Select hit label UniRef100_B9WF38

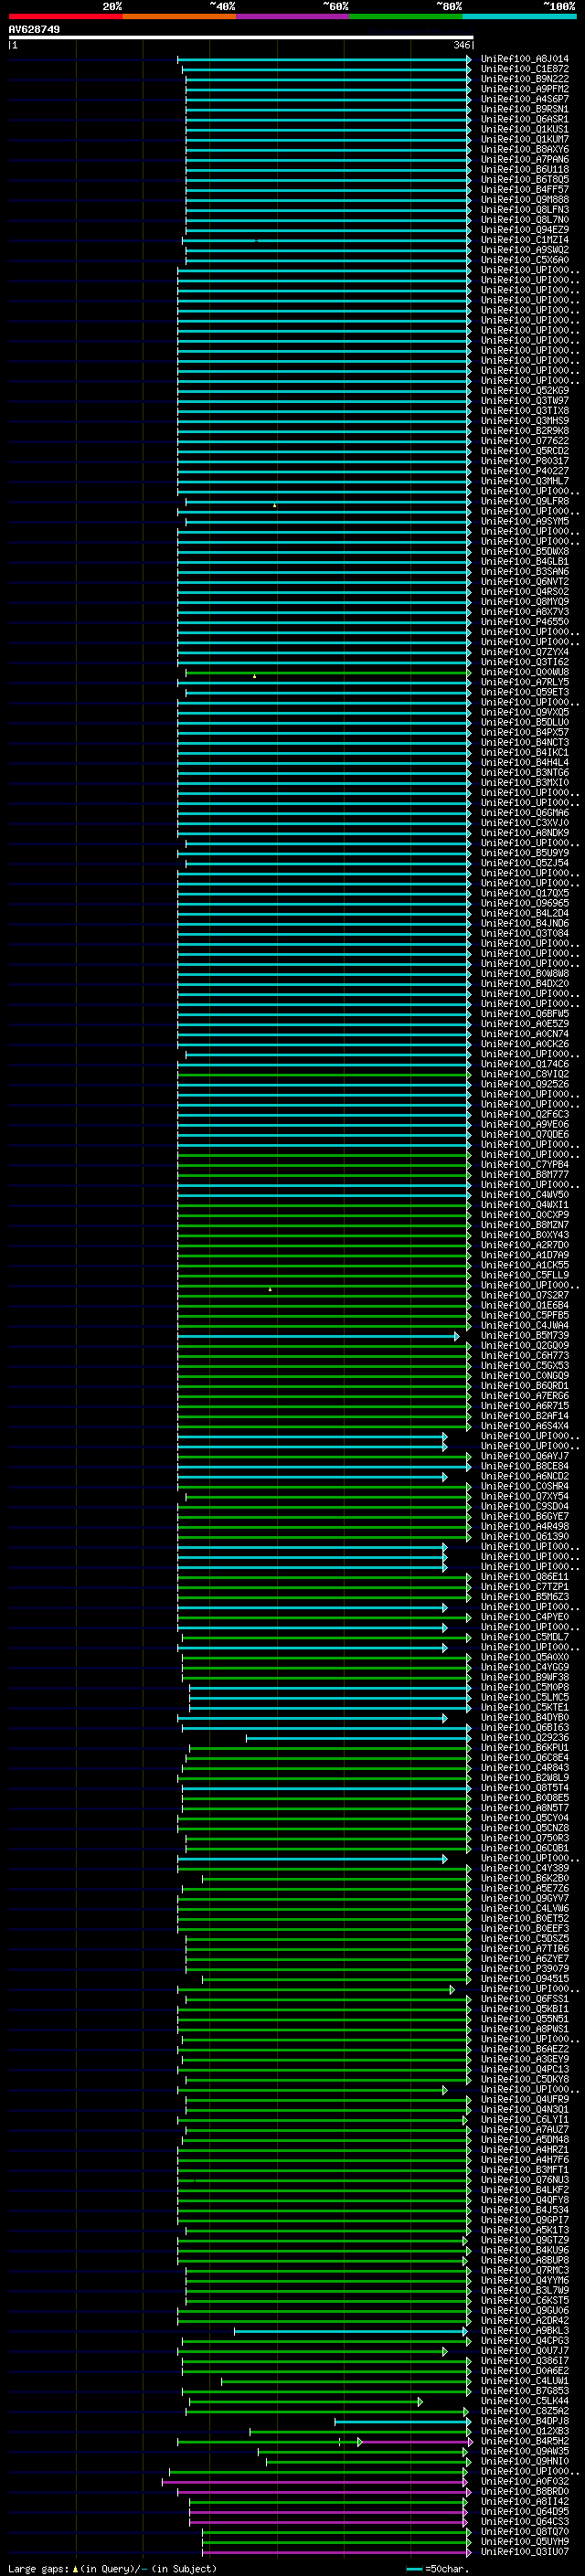525,1677
